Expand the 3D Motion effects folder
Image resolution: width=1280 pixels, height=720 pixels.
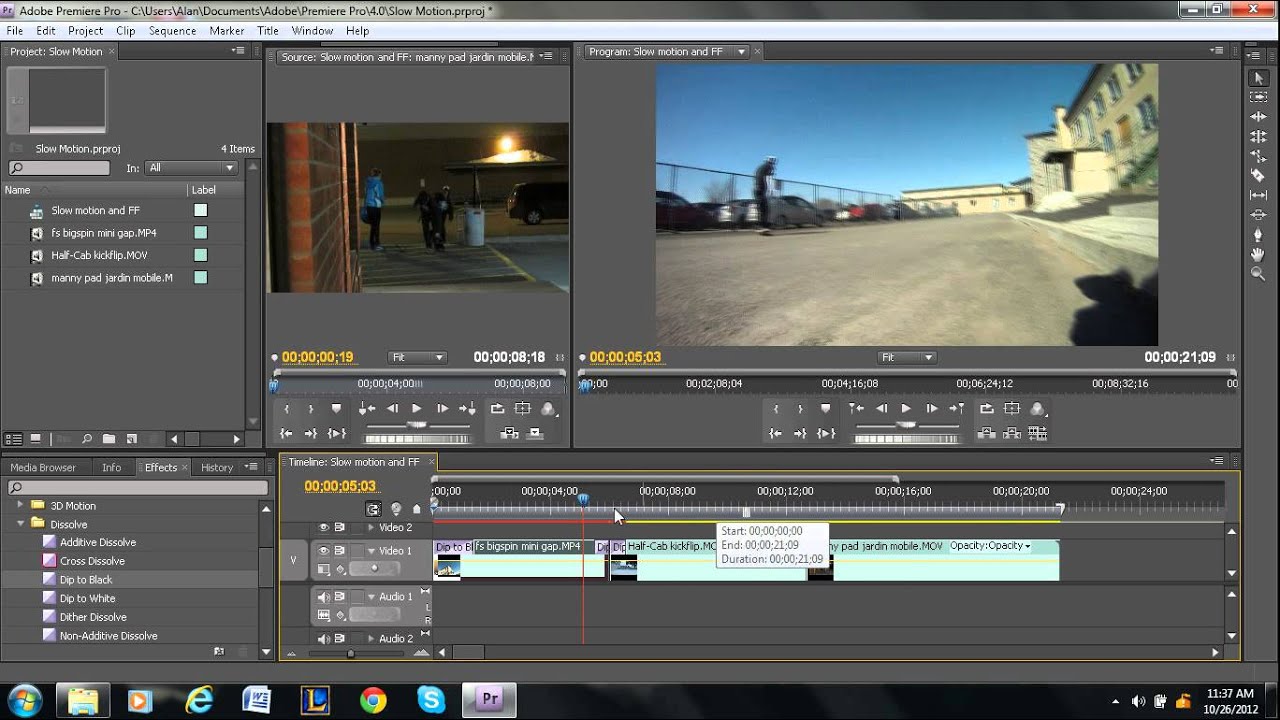[20, 505]
